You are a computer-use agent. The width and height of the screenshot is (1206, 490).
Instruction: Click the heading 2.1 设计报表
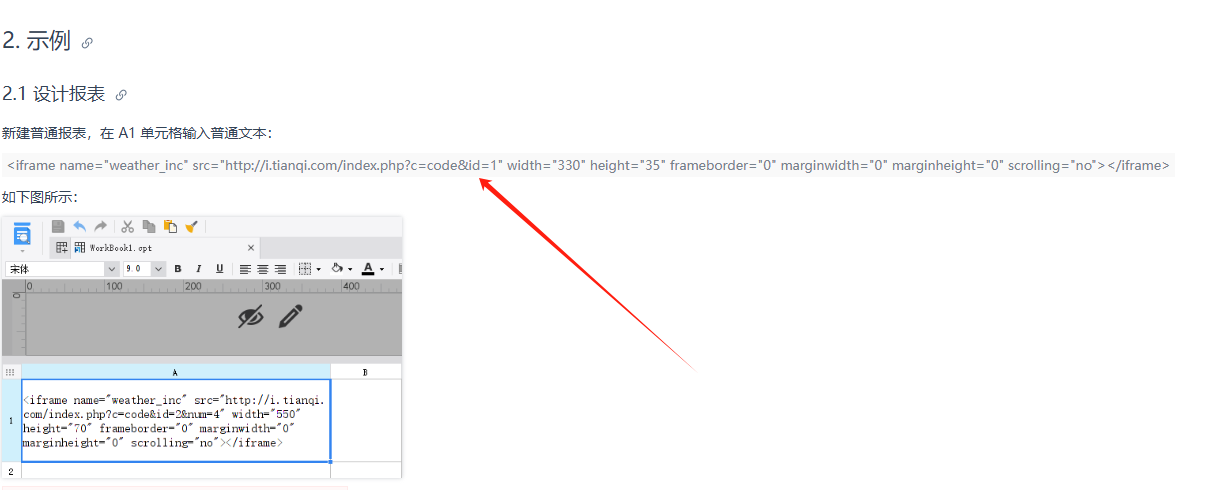click(x=54, y=94)
